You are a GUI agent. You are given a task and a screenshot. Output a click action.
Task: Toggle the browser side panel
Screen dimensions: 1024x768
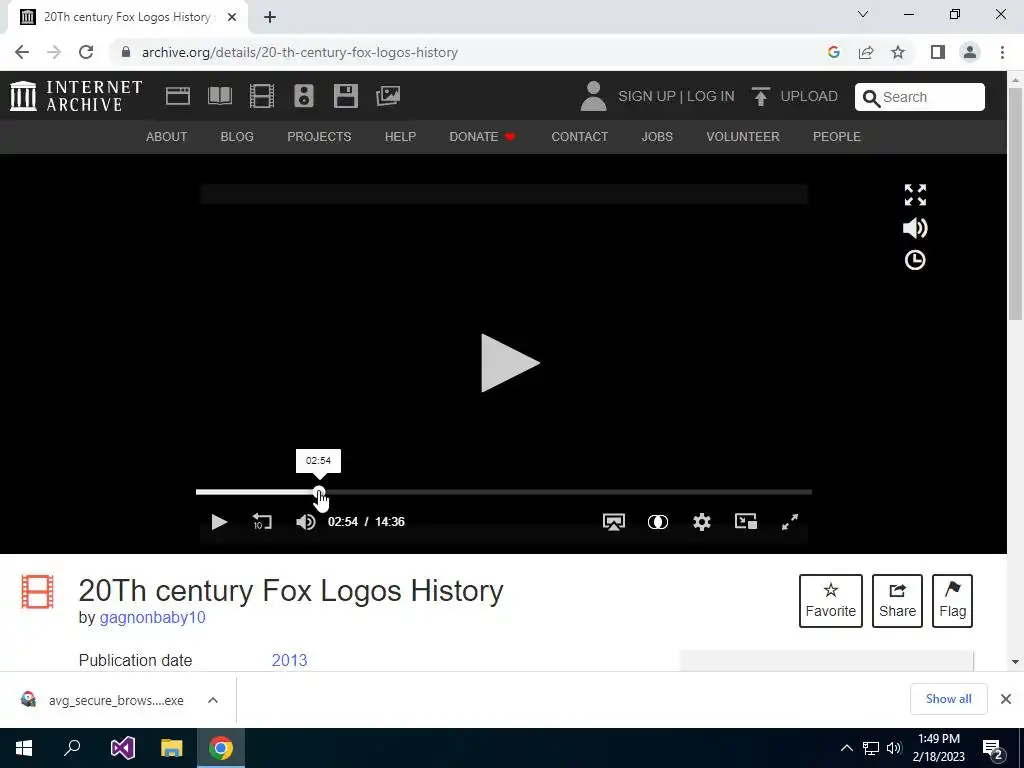point(938,52)
